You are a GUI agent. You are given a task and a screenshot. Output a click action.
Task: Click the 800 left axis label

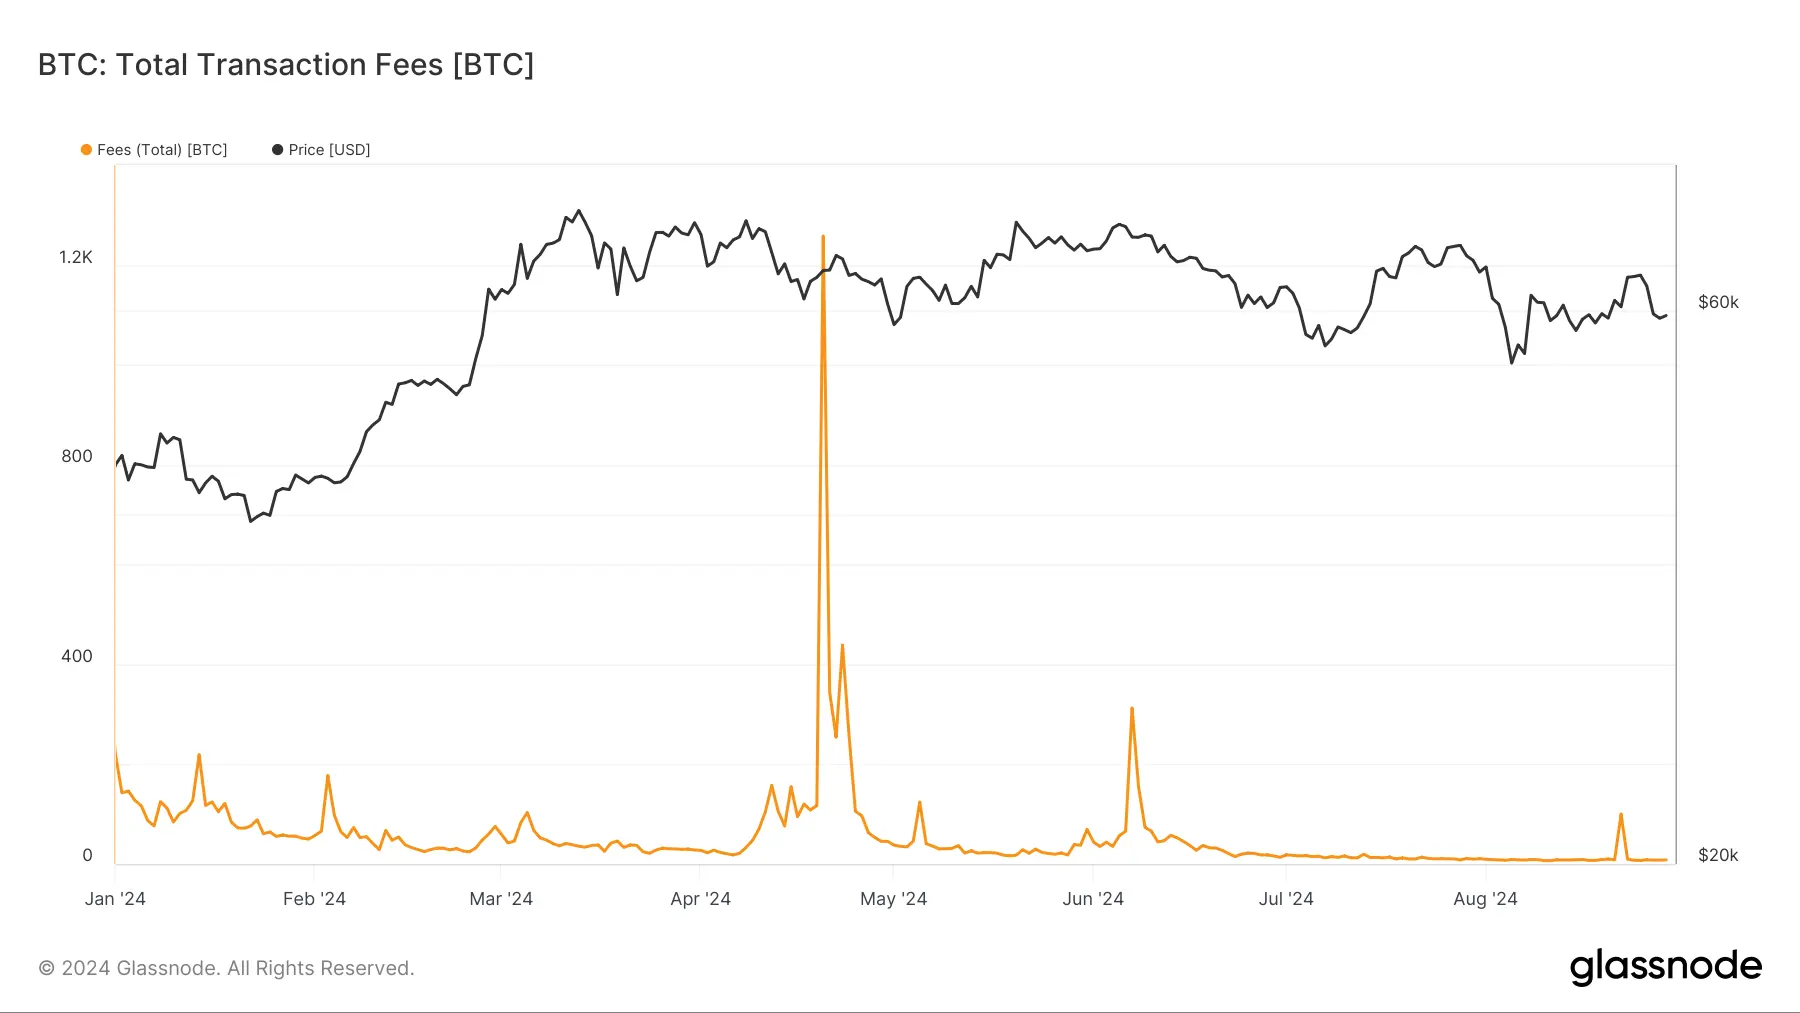[x=77, y=457]
